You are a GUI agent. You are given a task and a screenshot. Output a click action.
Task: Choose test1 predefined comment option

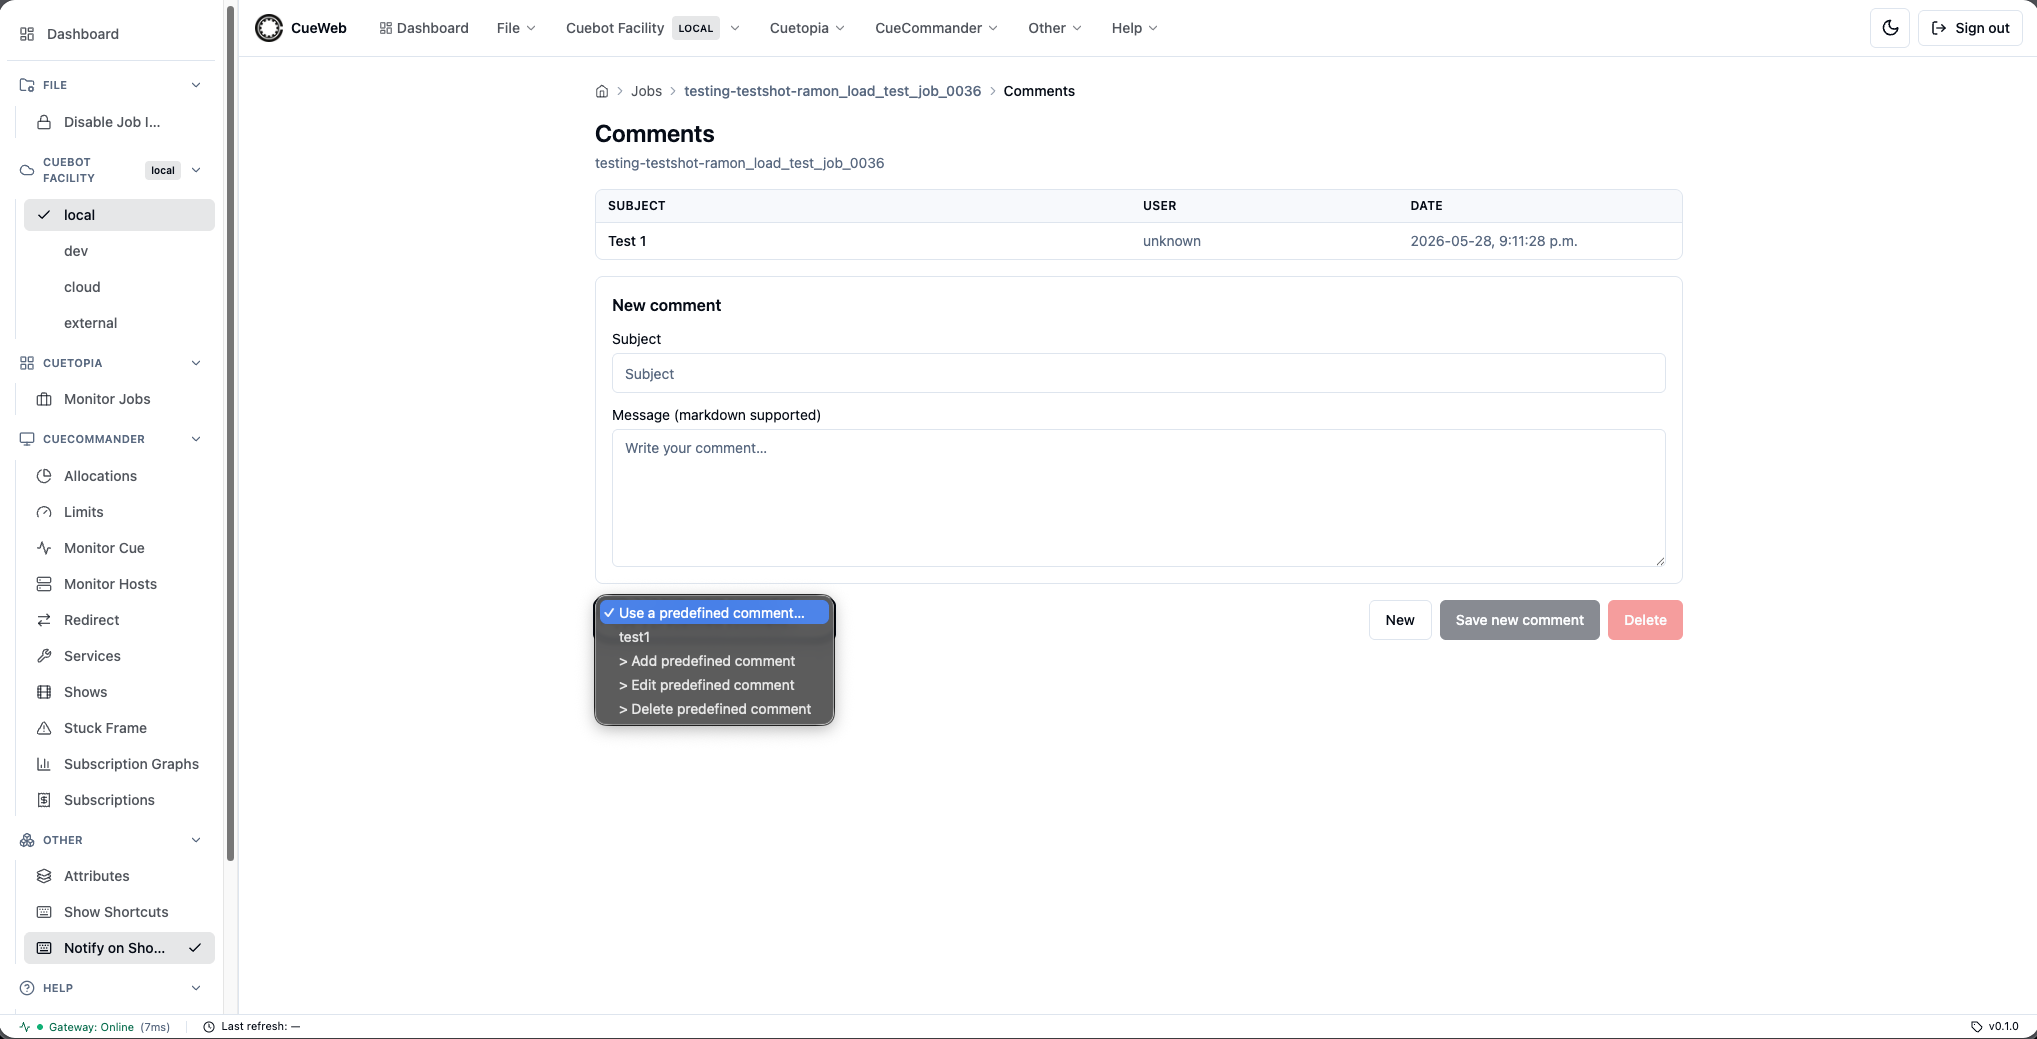(714, 637)
